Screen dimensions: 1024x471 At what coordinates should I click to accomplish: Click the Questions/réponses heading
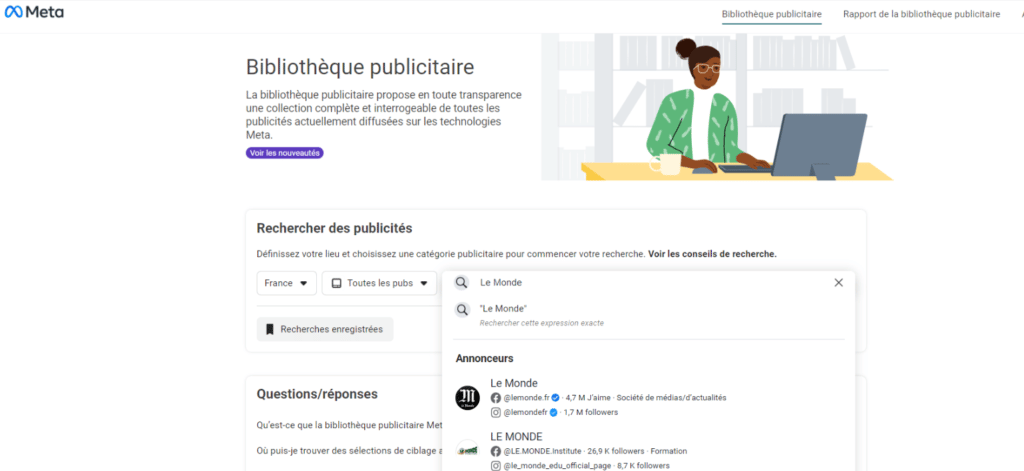click(x=317, y=394)
